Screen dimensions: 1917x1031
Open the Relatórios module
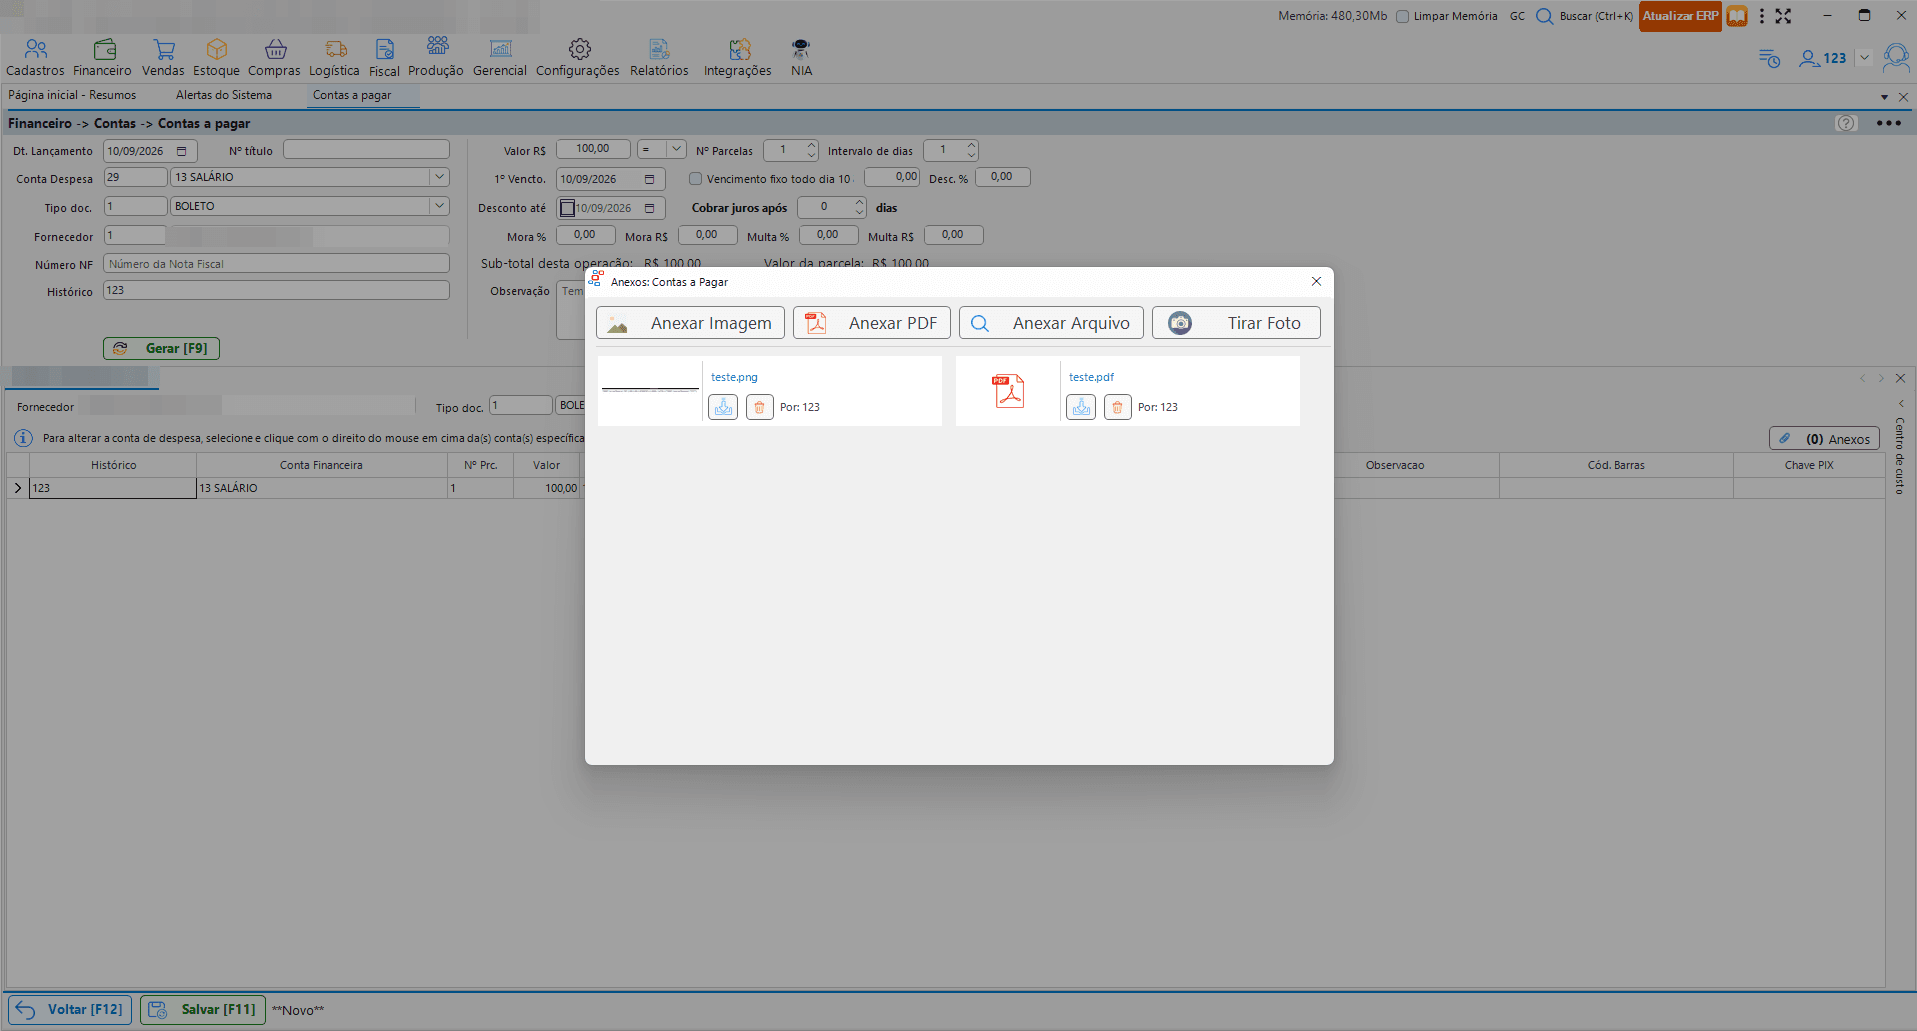pos(659,58)
